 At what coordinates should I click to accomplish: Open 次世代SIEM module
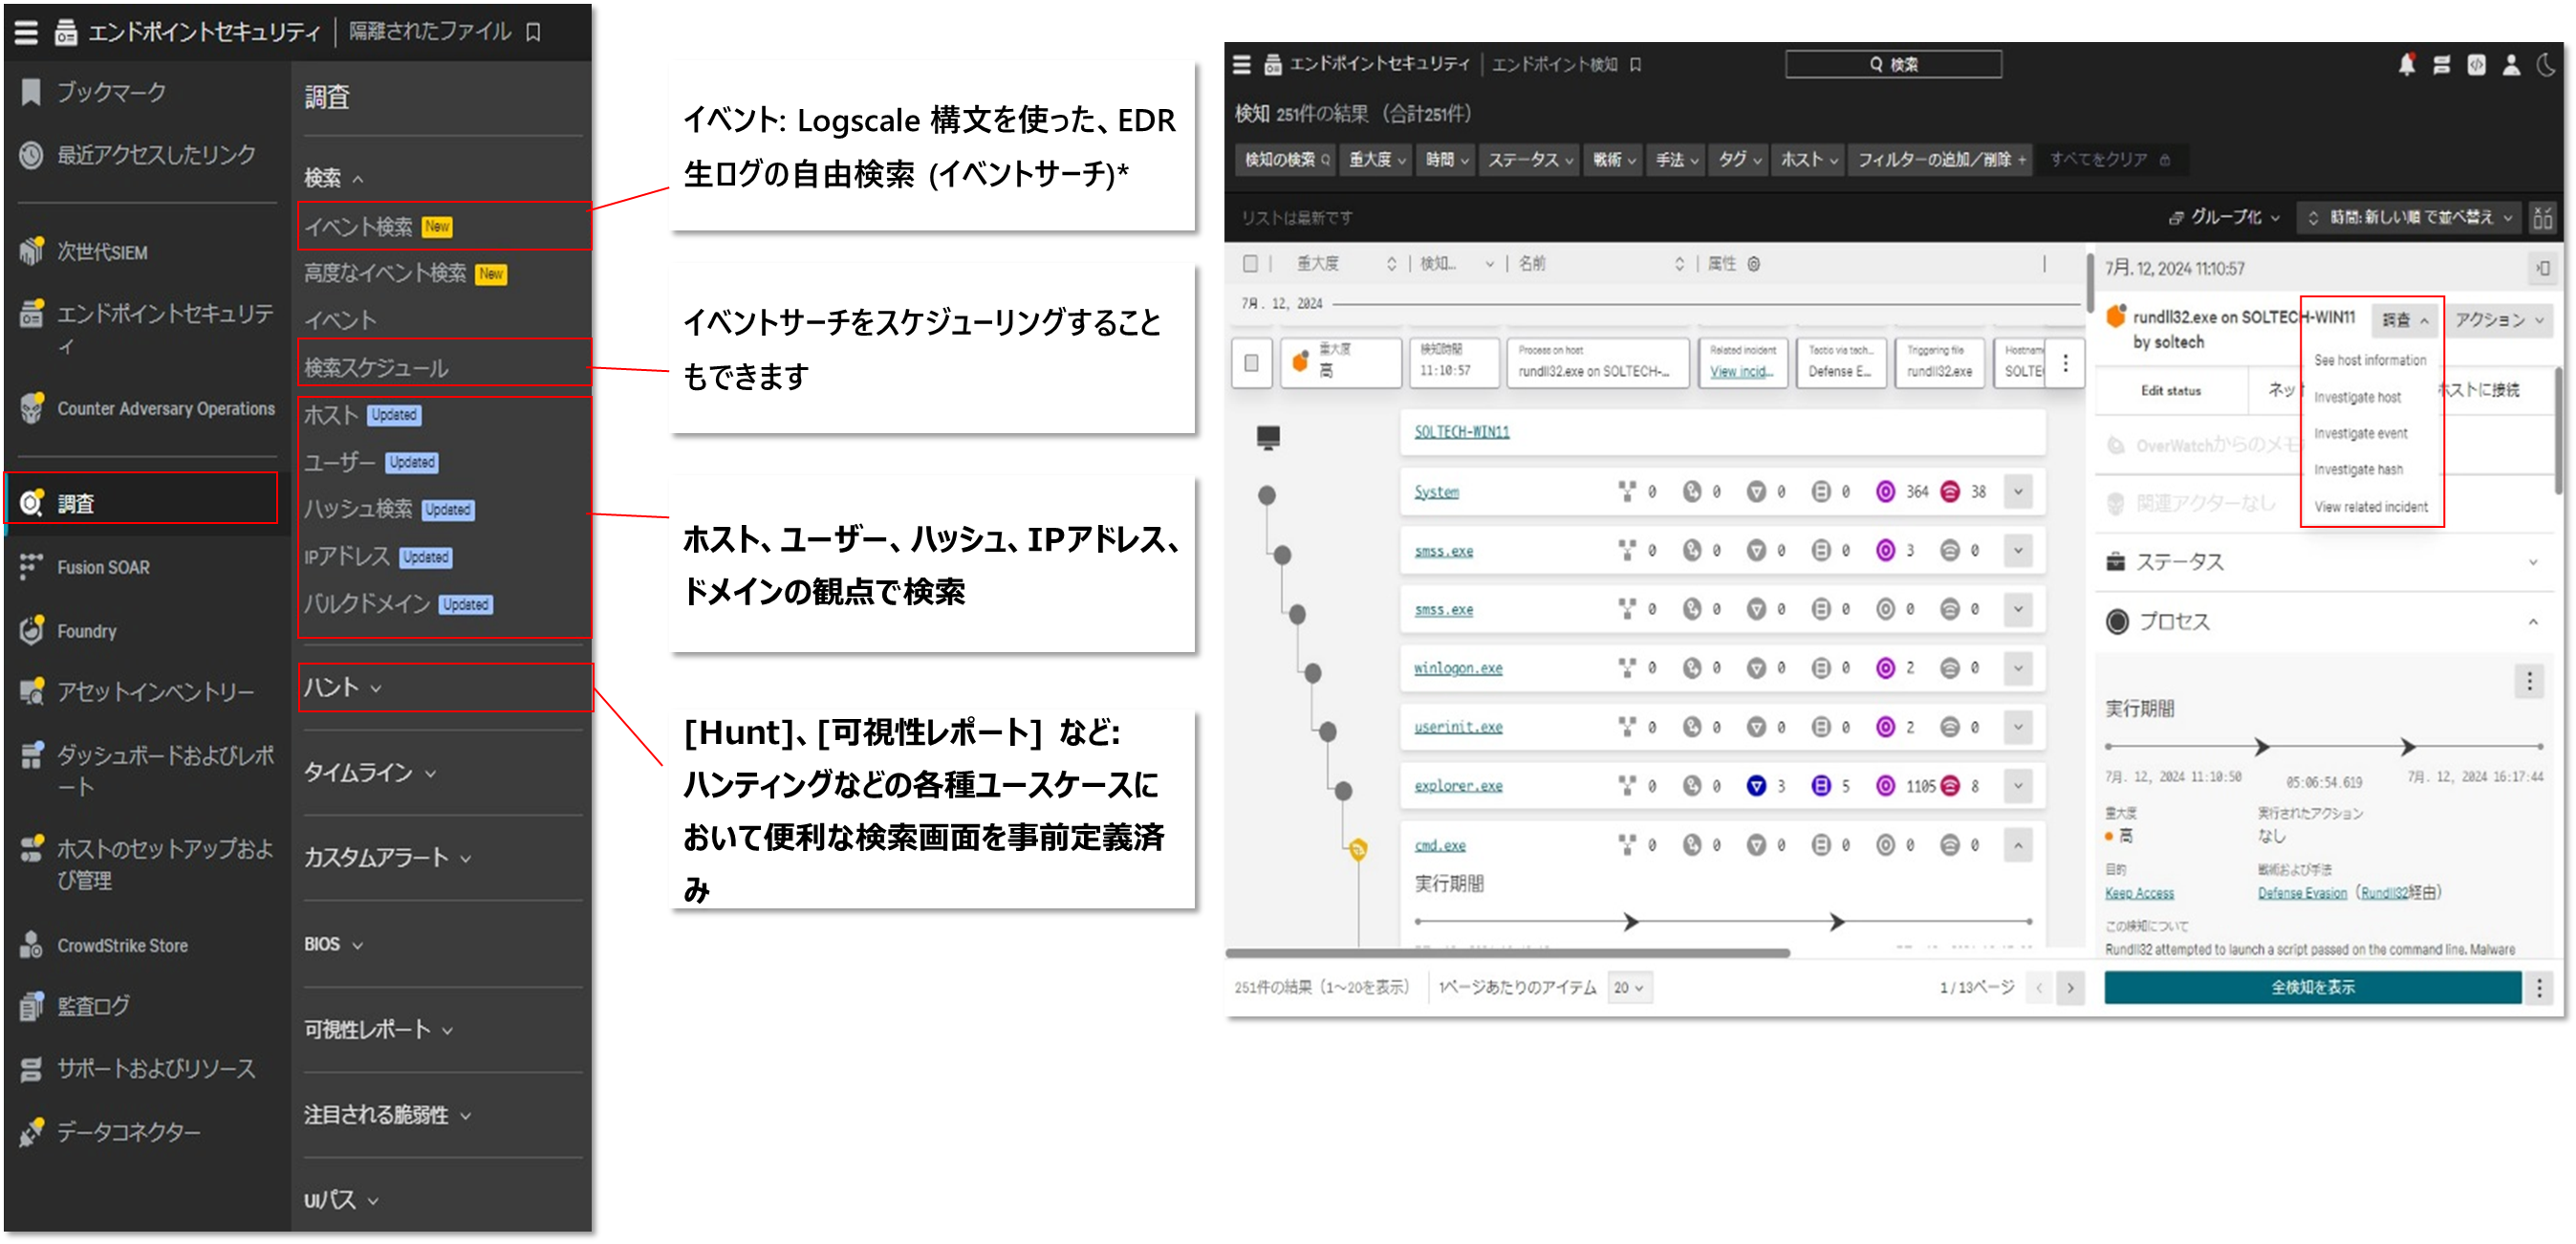click(101, 252)
